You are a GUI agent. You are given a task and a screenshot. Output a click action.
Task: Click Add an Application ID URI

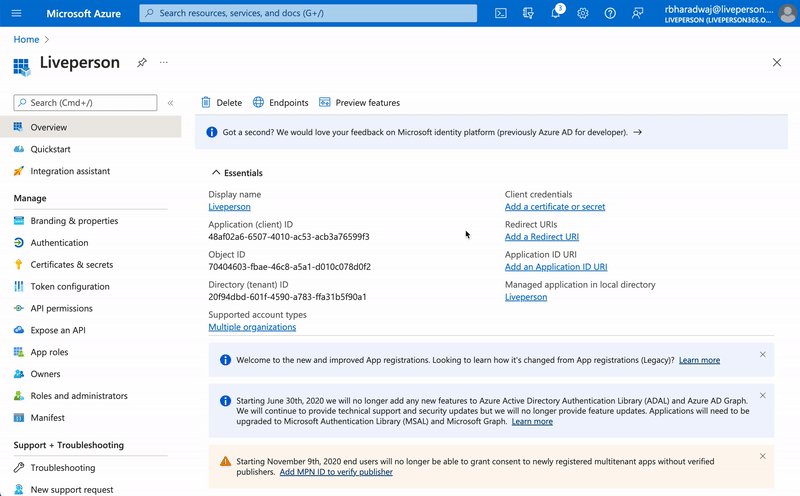coord(556,267)
